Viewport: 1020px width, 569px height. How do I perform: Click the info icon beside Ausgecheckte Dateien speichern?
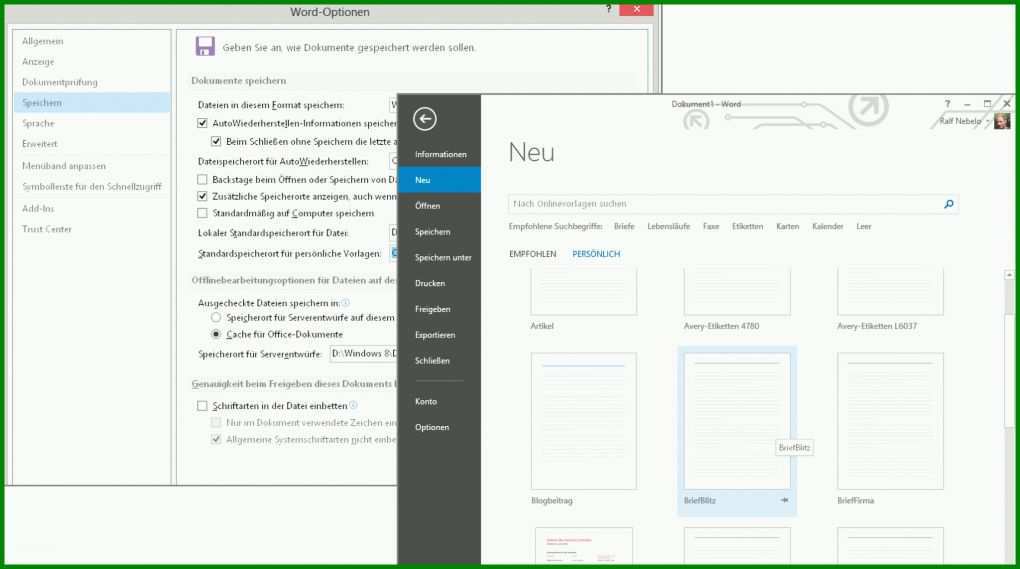345,302
